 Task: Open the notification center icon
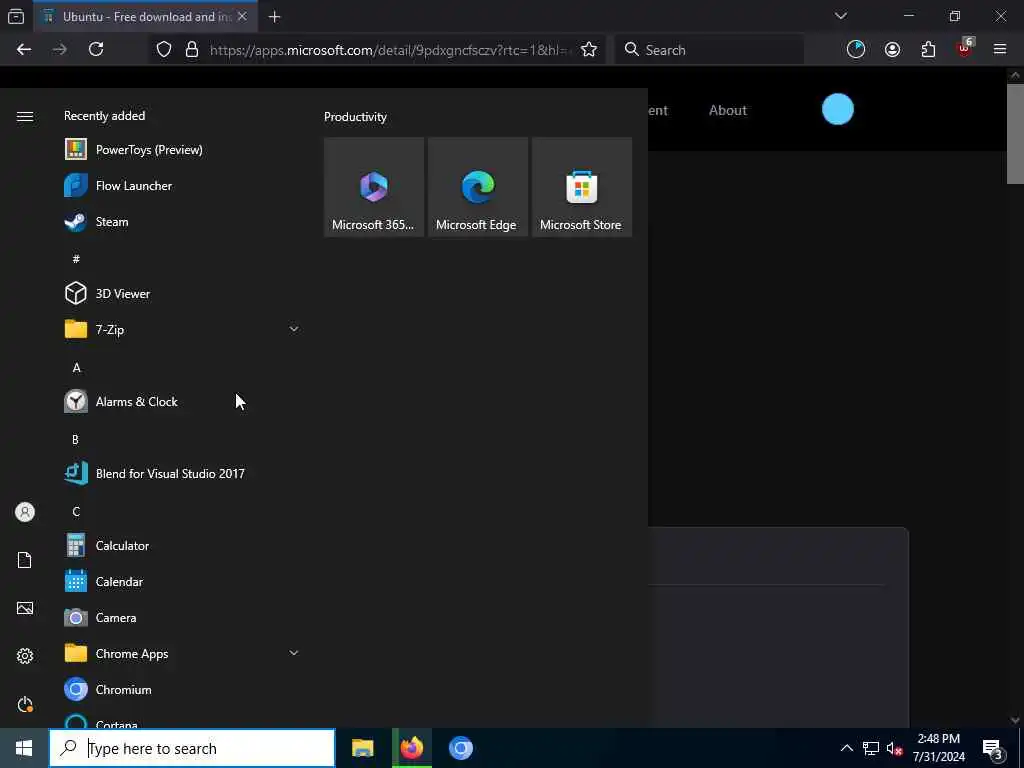[993, 749]
